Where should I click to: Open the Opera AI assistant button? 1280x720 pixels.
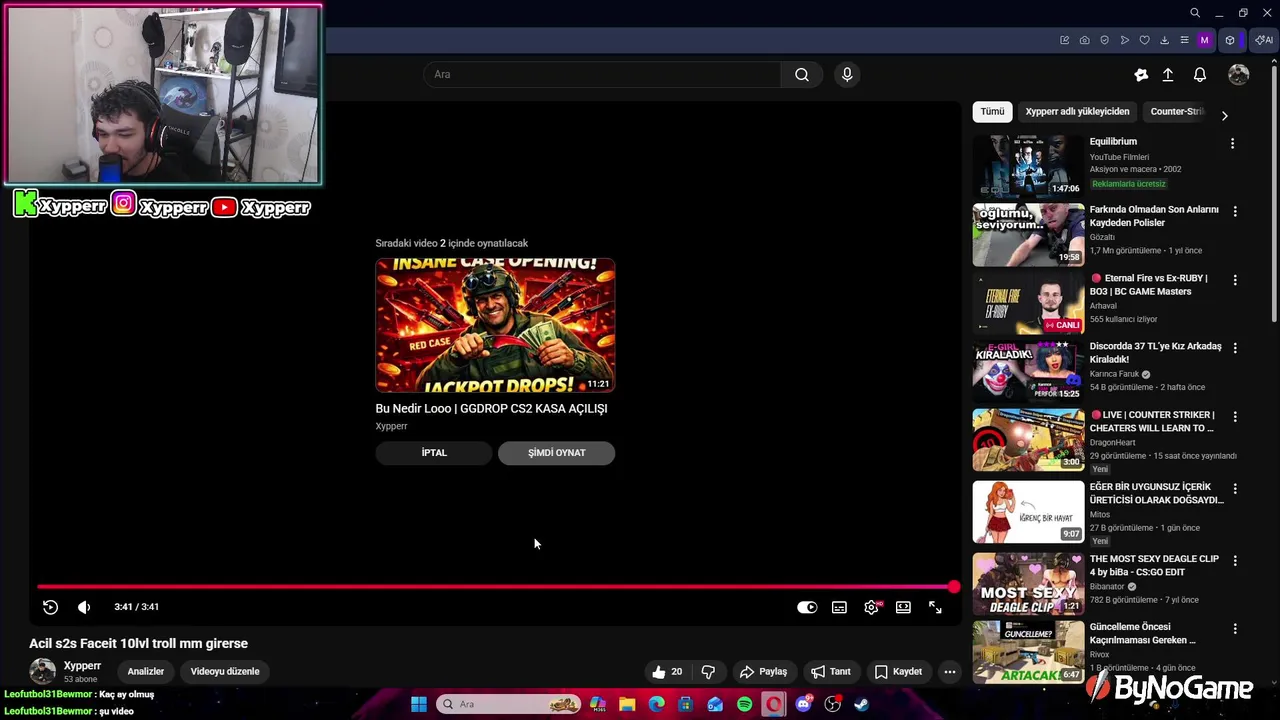pyautogui.click(x=1264, y=40)
